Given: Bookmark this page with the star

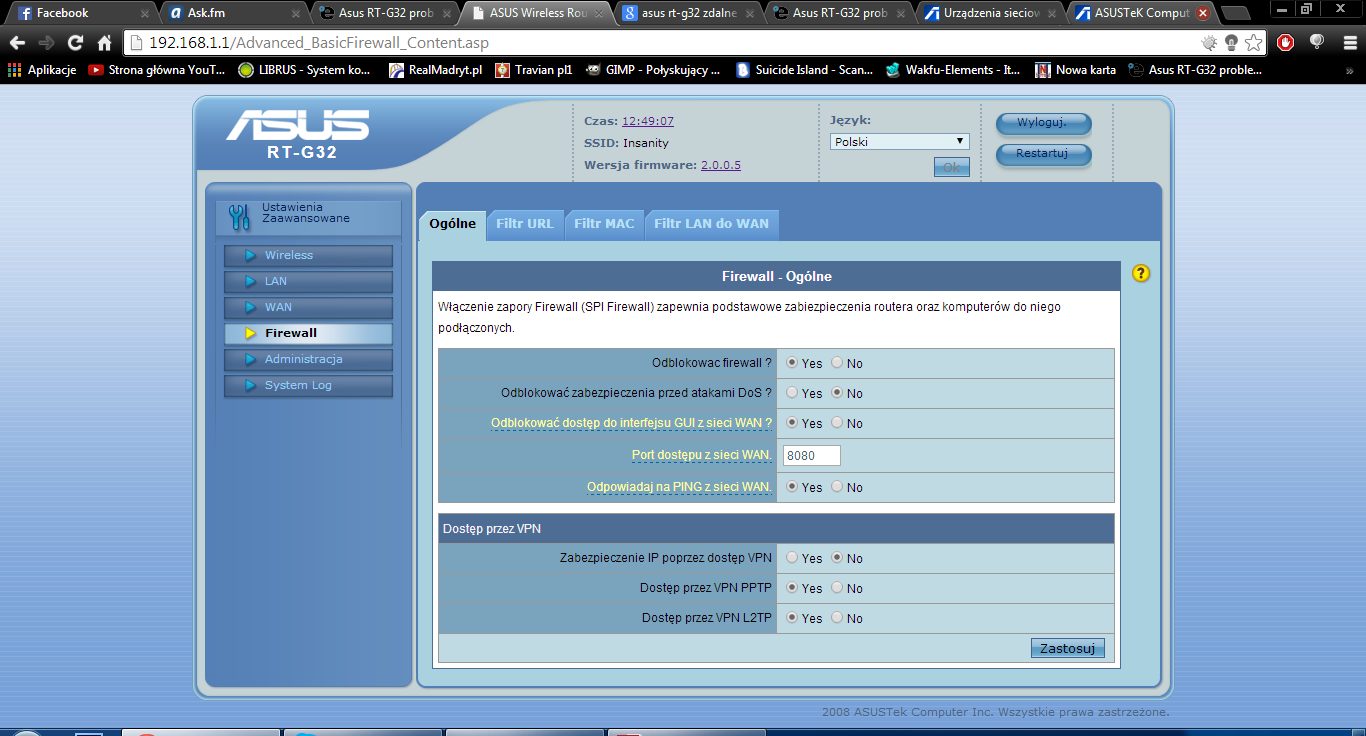Looking at the screenshot, I should pyautogui.click(x=1253, y=43).
